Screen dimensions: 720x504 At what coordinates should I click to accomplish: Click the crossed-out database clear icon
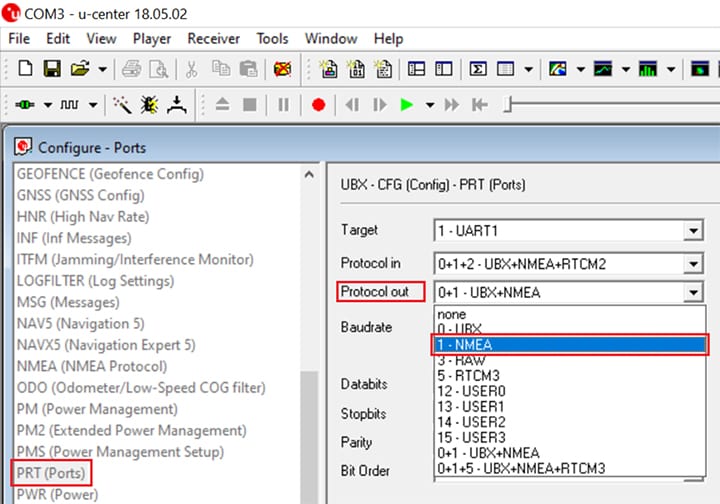(282, 69)
